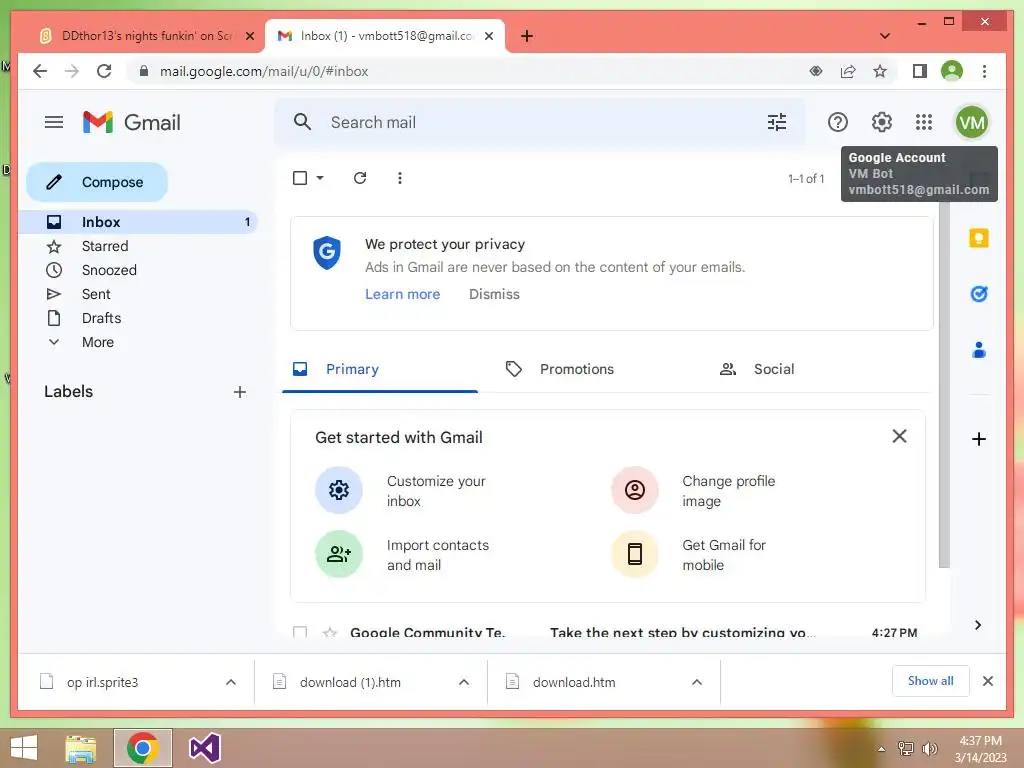Screen dimensions: 1024x768
Task: Click the Gmail page vertical scrollbar
Action: (944, 385)
